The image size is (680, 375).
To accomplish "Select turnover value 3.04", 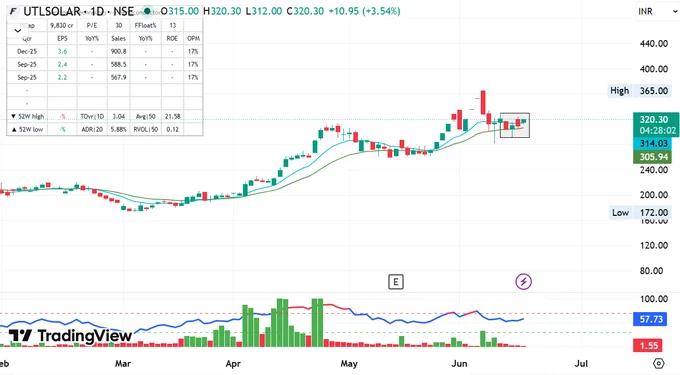I will point(118,117).
